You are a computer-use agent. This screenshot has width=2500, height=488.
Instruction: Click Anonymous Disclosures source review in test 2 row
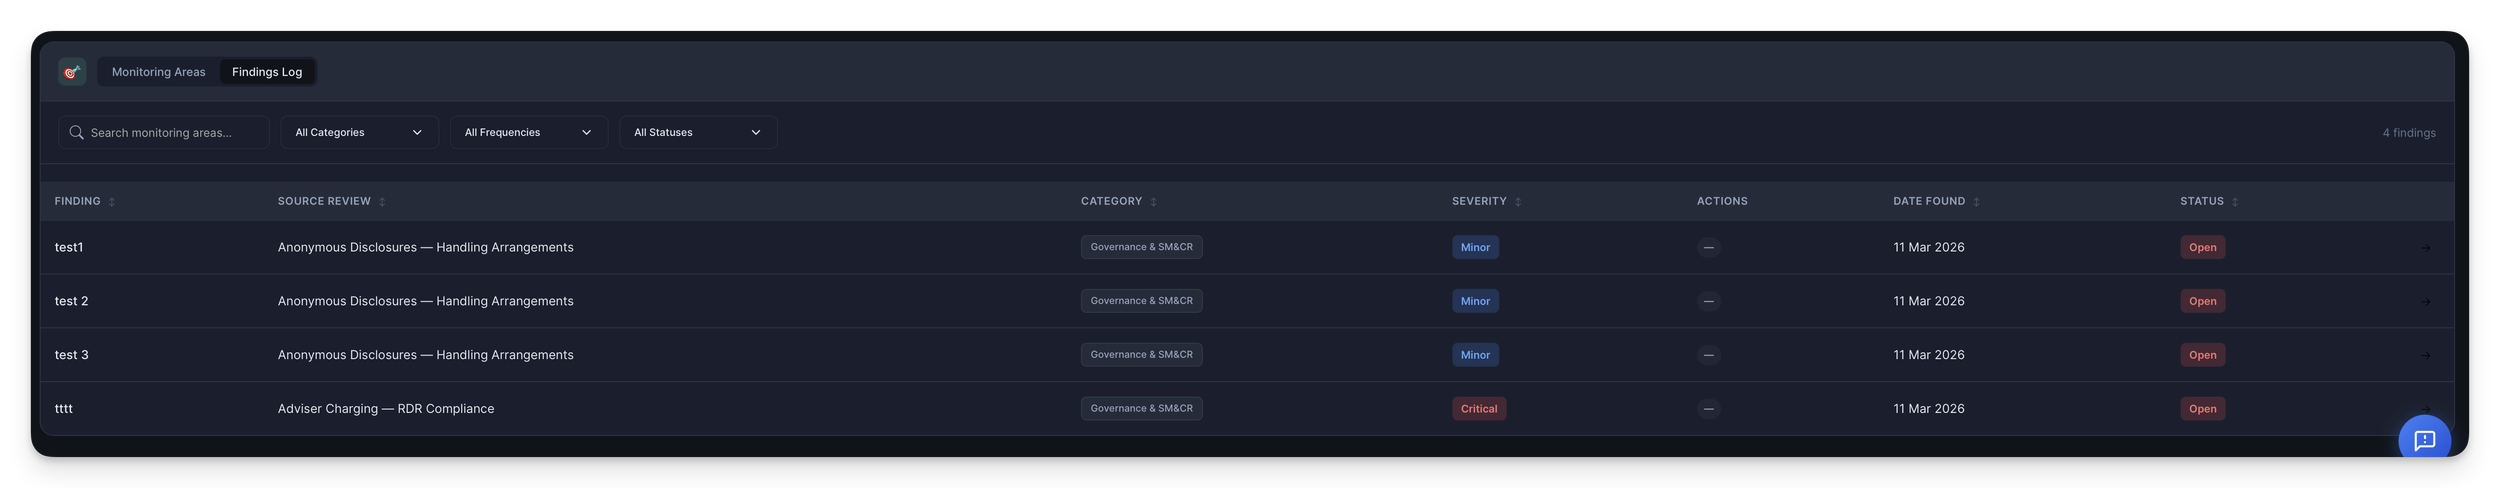pos(426,301)
